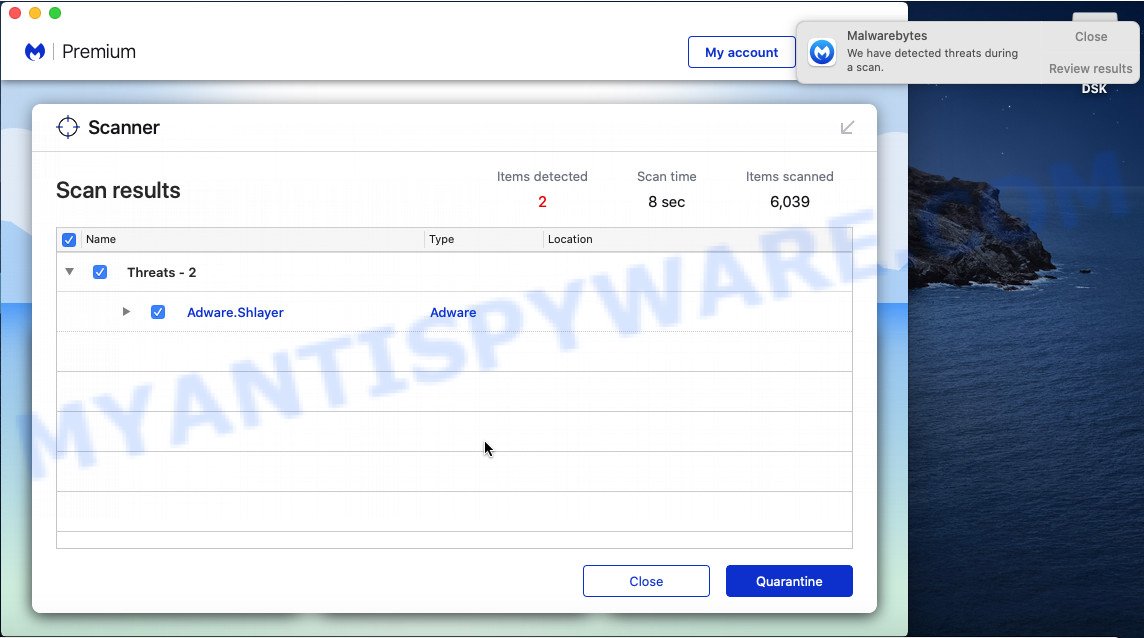
Task: Click the Malwarebytes notification title
Action: pos(886,36)
